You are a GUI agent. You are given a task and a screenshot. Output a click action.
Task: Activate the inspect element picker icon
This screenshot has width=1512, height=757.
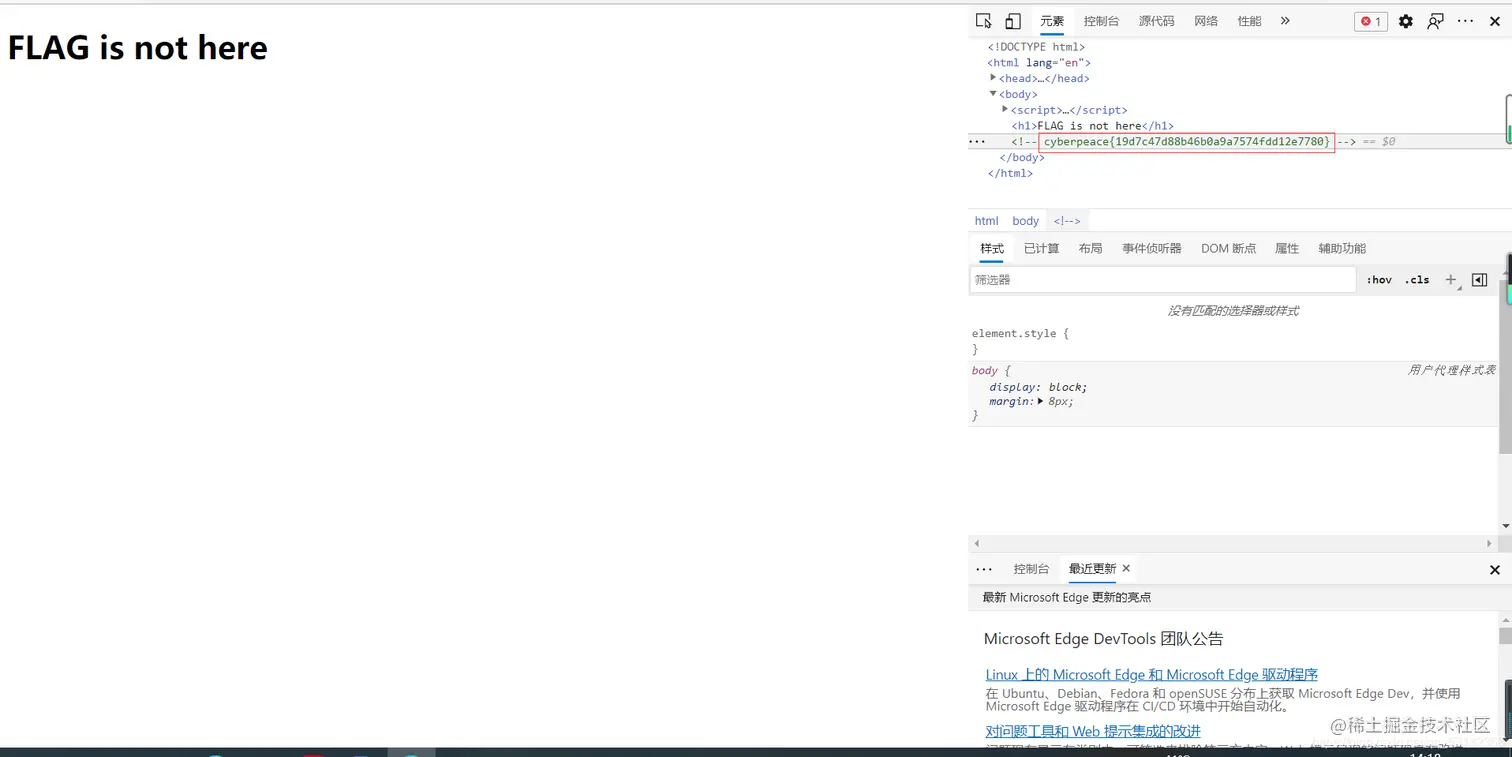point(984,21)
